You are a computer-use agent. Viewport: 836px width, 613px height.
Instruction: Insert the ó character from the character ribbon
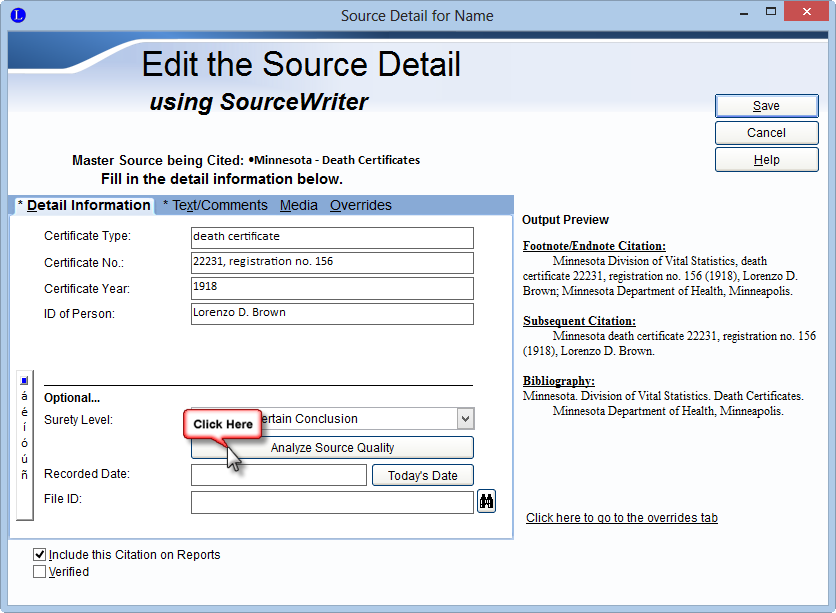point(24,443)
